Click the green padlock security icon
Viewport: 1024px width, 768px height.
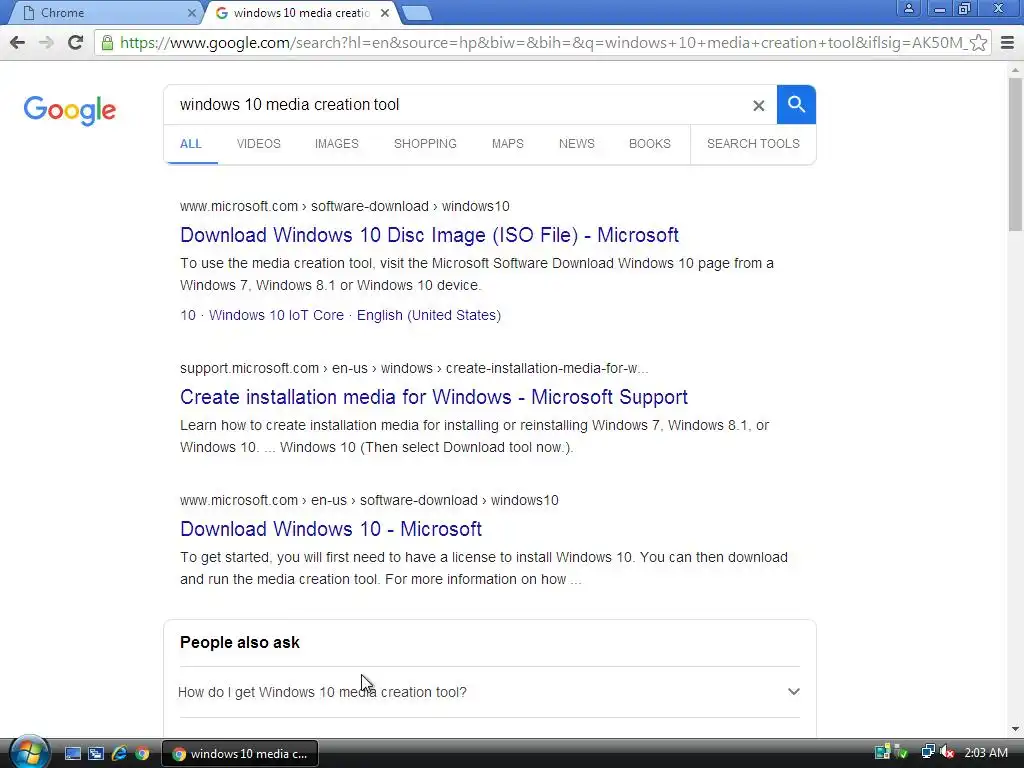[107, 43]
